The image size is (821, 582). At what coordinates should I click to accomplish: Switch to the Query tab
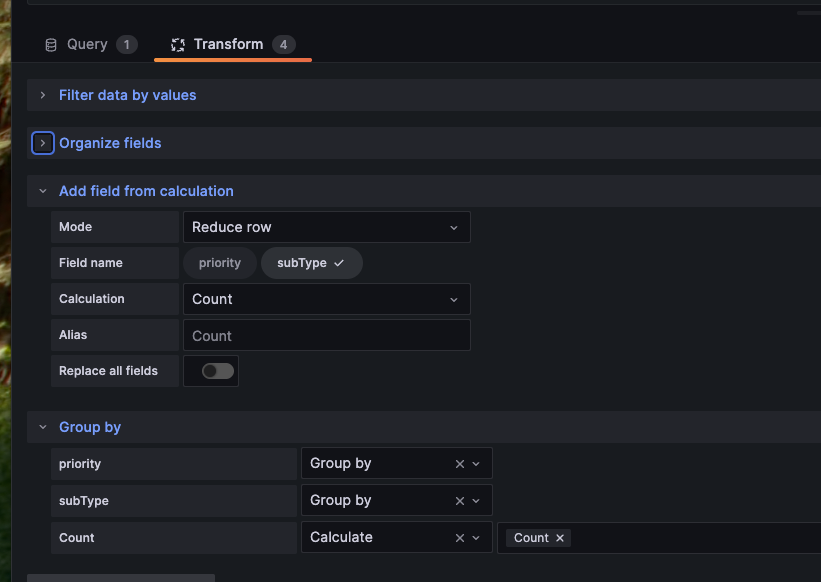91,44
